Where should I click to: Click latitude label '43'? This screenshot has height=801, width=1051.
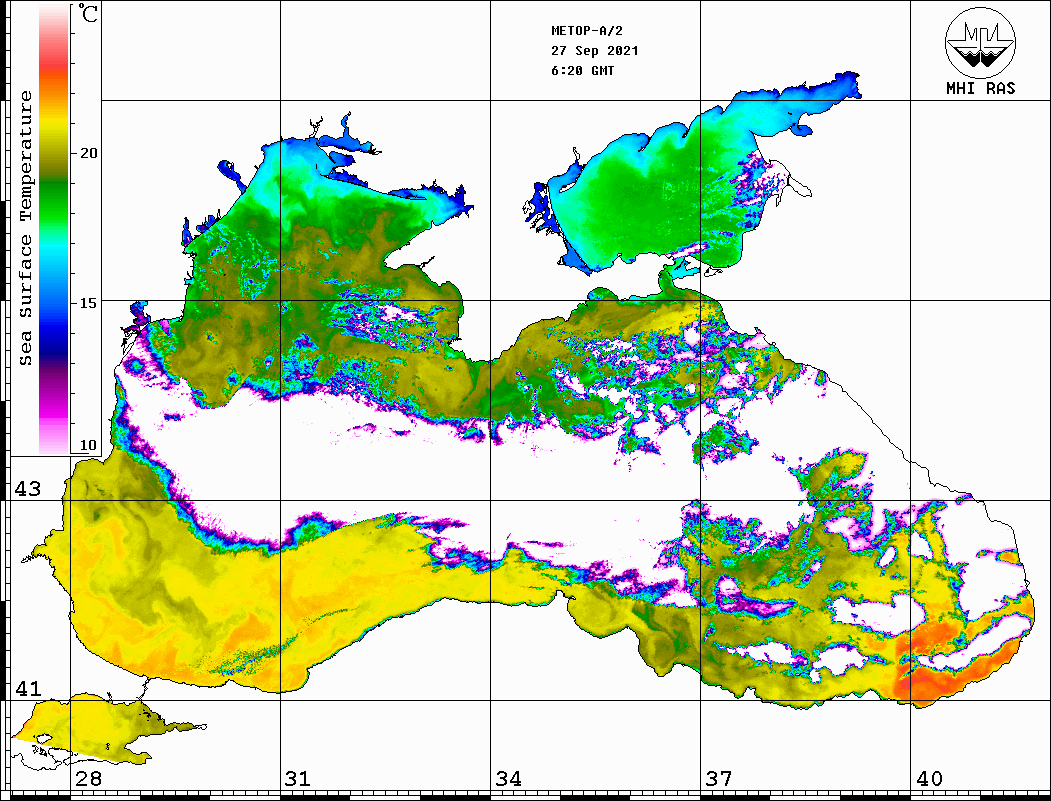pos(28,489)
